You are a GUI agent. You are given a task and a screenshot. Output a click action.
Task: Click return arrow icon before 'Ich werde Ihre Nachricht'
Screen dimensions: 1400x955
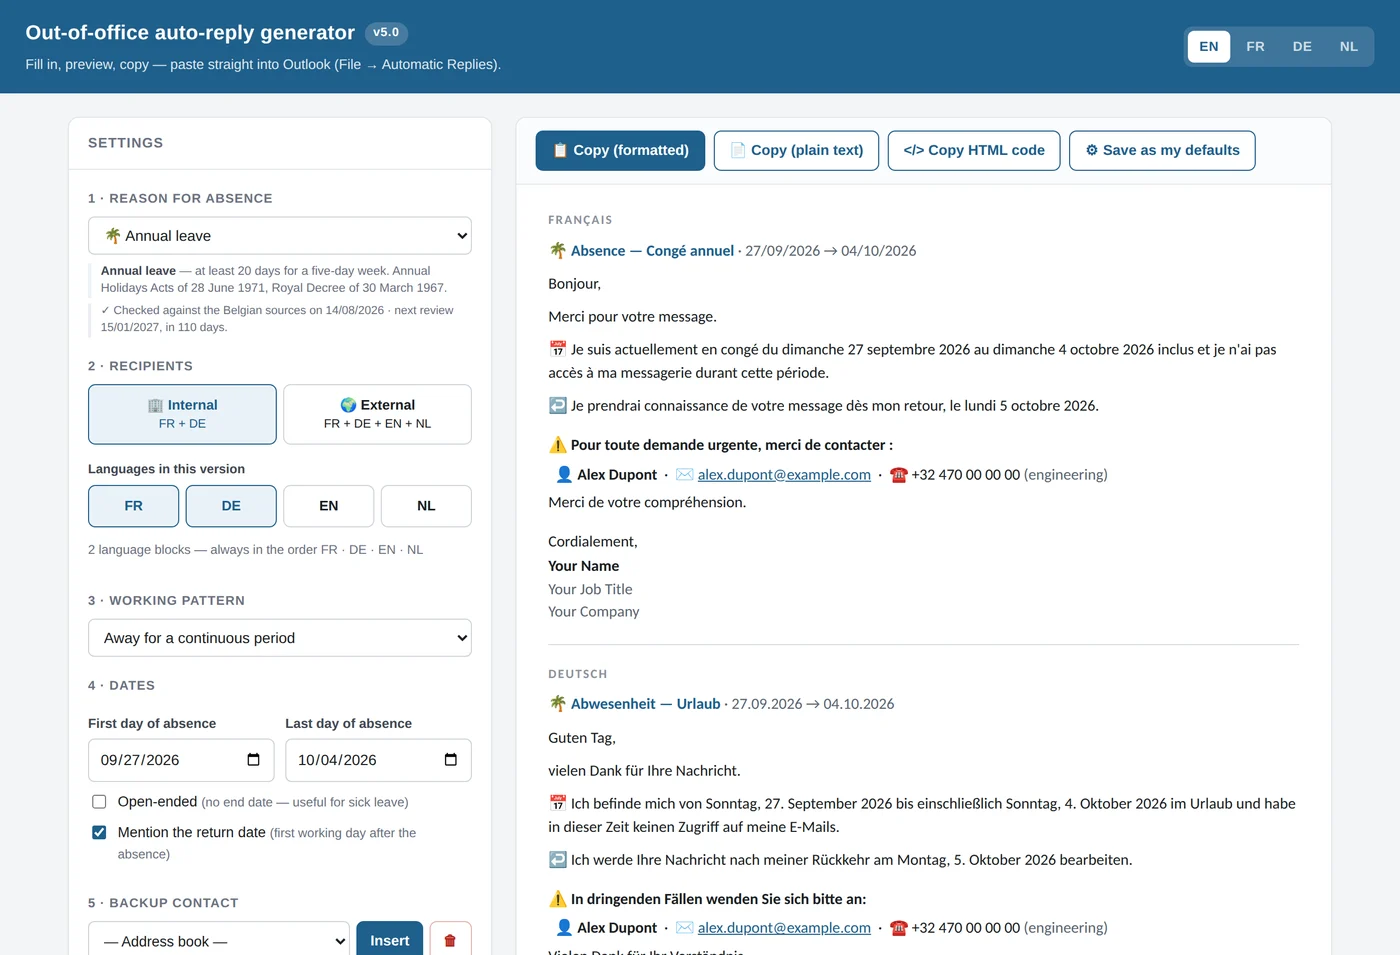point(558,859)
